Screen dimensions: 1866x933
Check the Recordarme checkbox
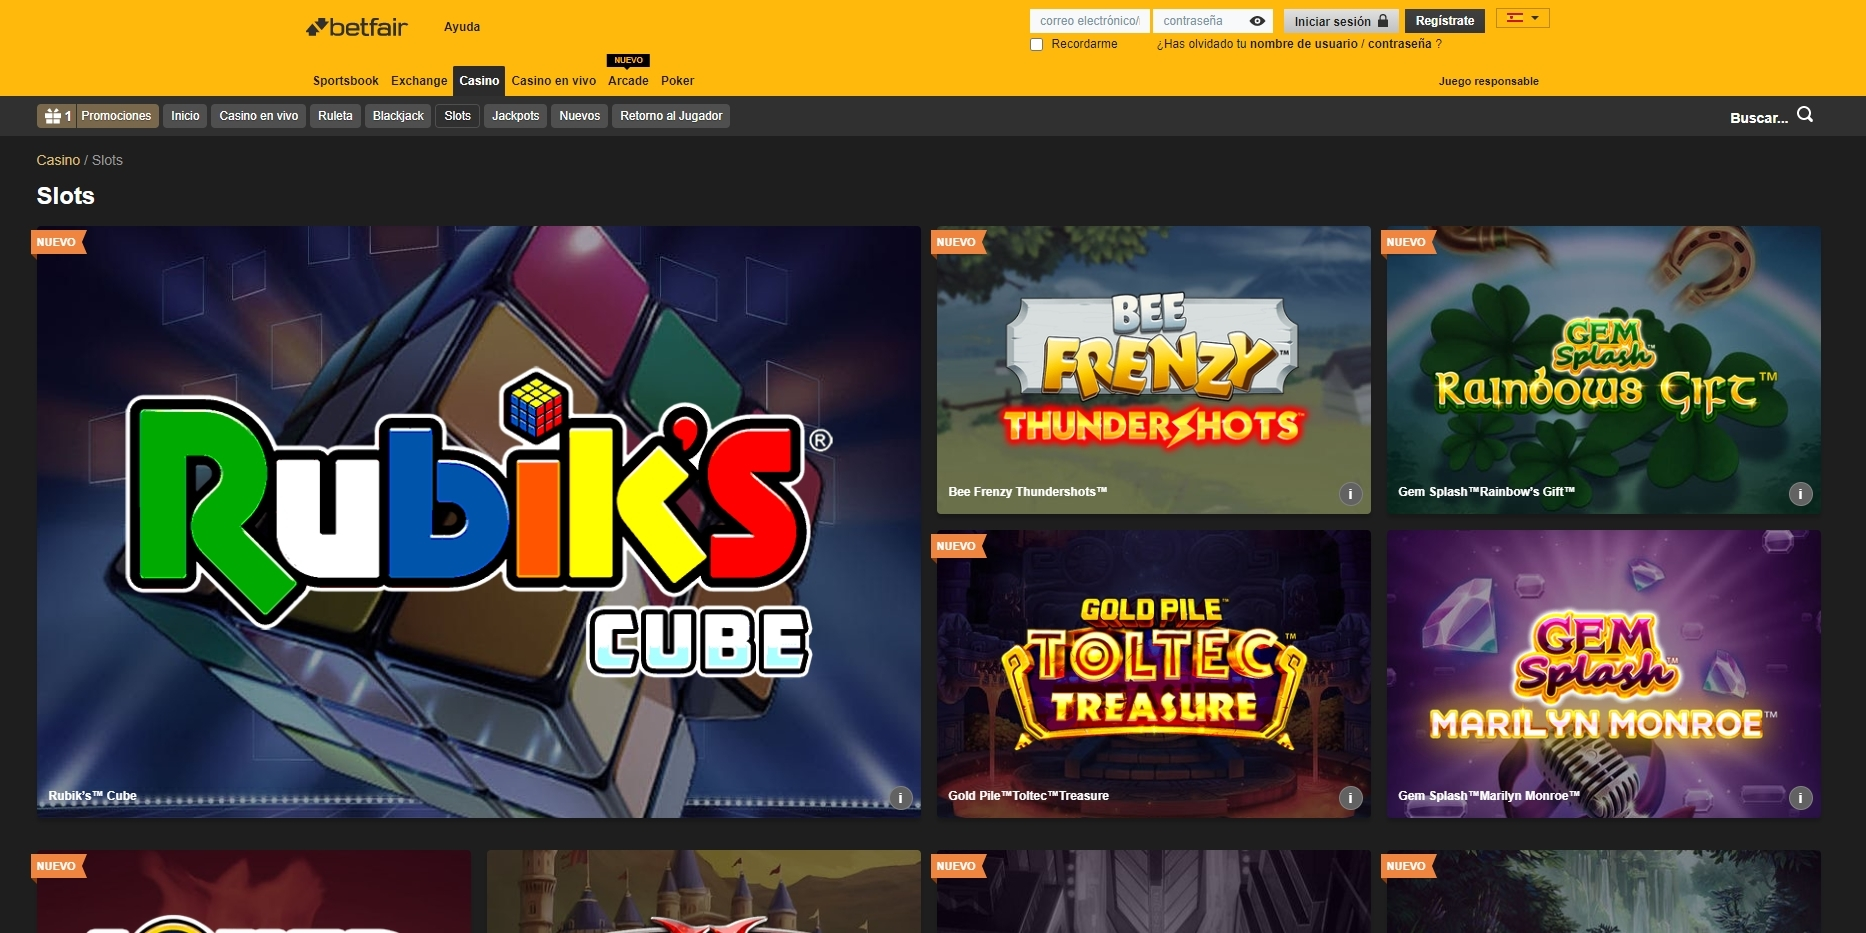coord(1036,44)
